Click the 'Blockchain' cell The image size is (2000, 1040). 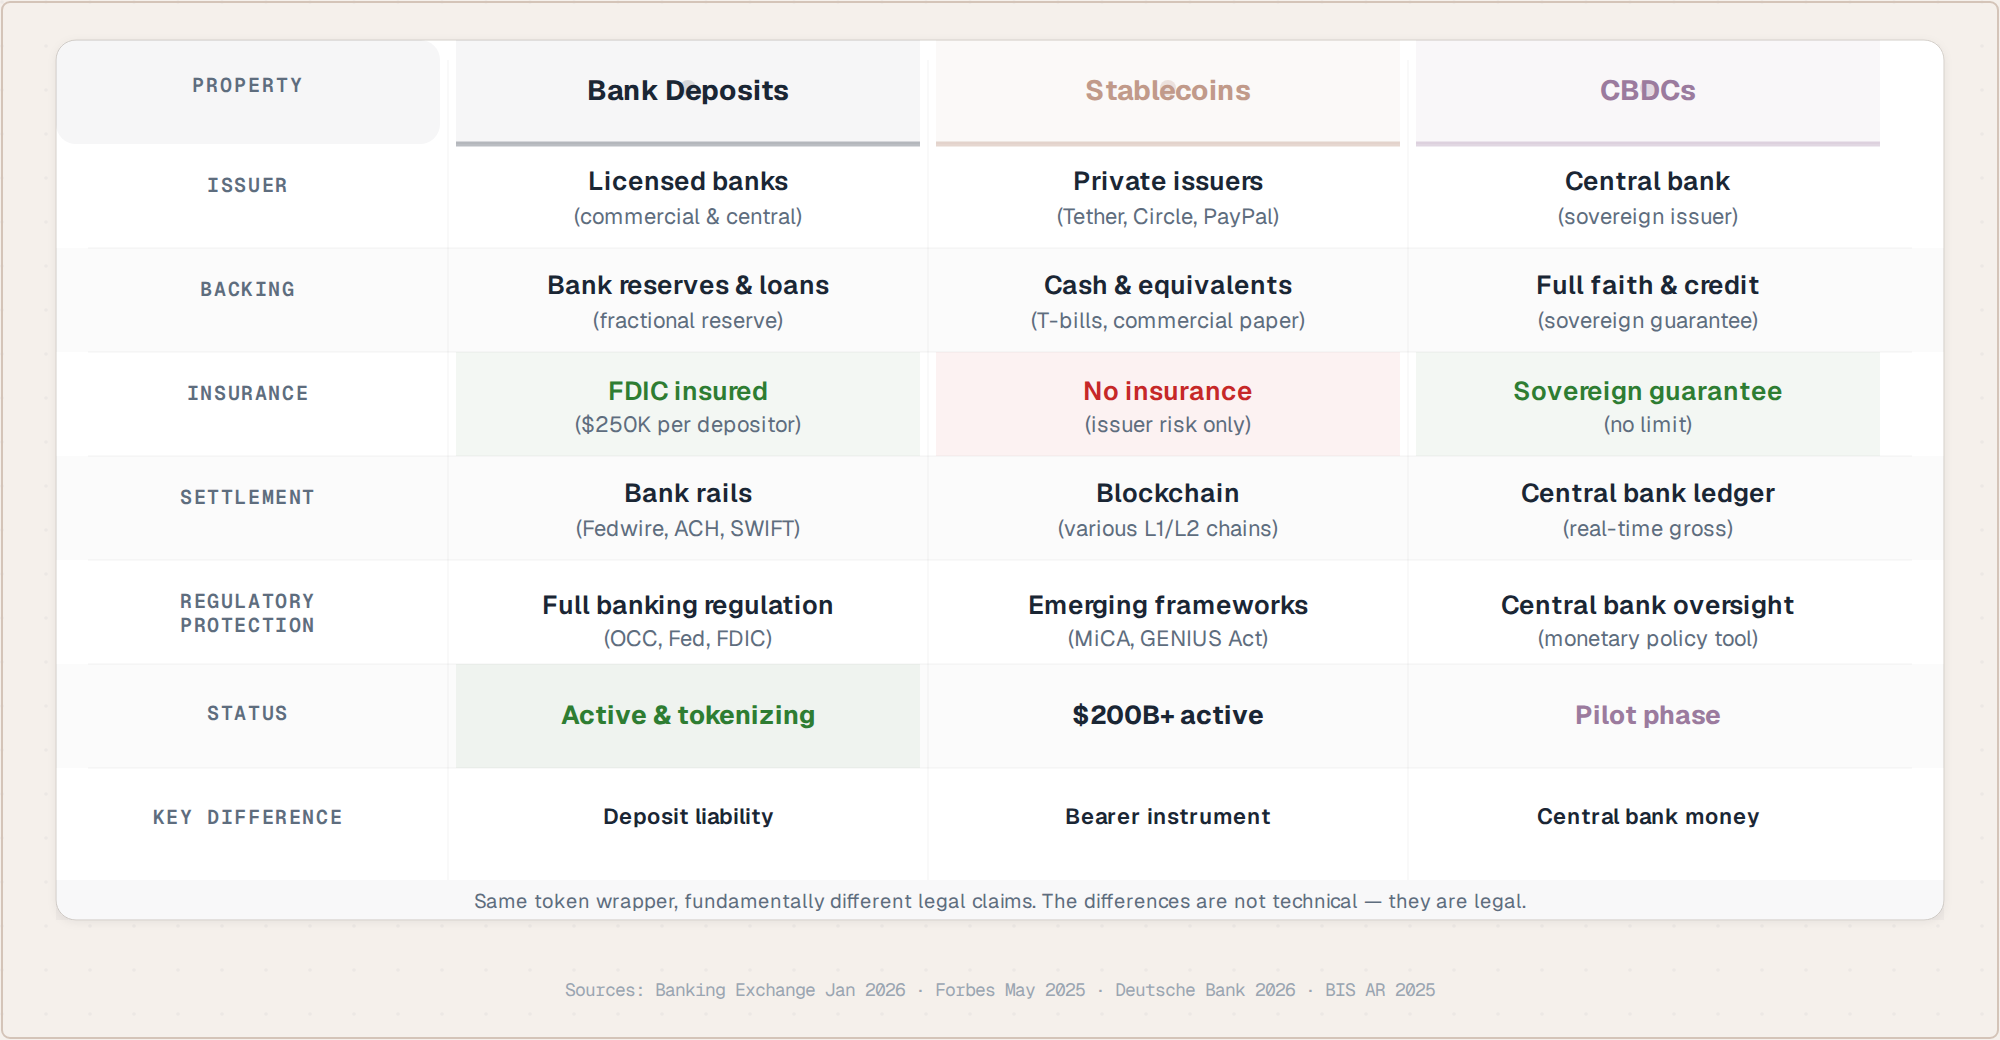point(1168,493)
